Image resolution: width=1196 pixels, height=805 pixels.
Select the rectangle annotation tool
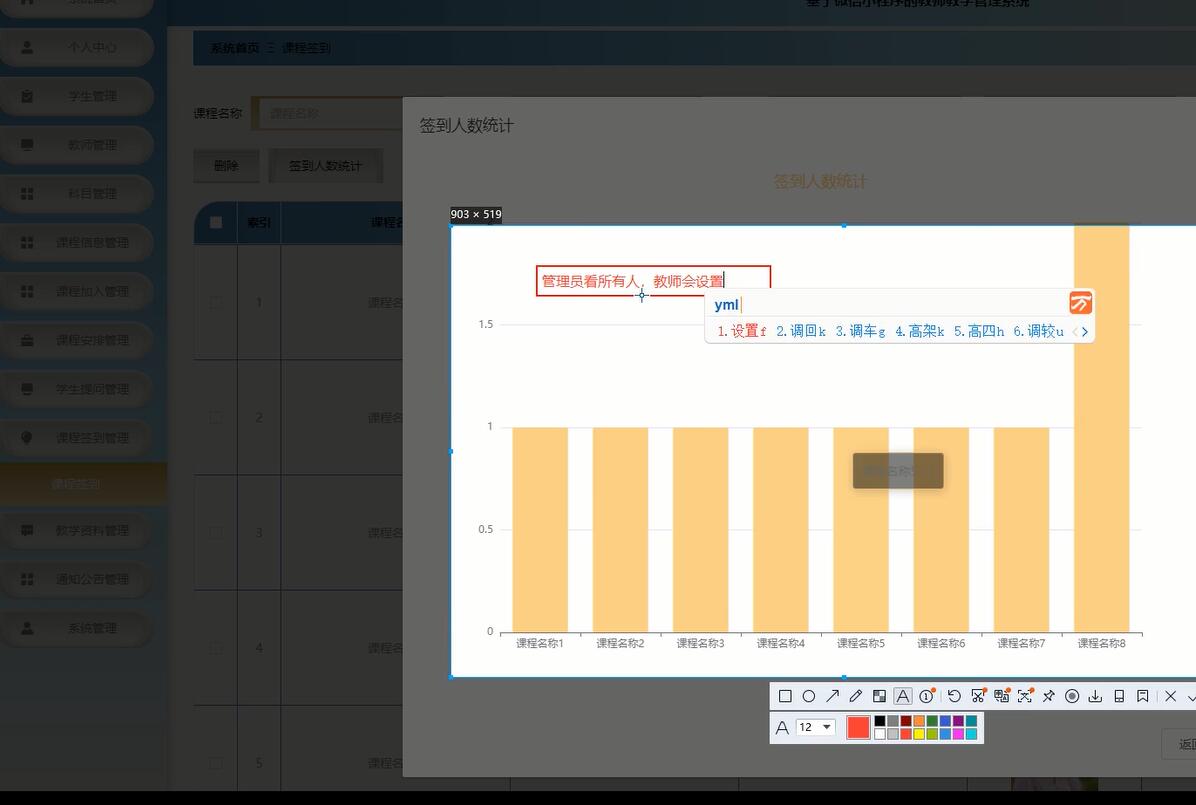(785, 696)
